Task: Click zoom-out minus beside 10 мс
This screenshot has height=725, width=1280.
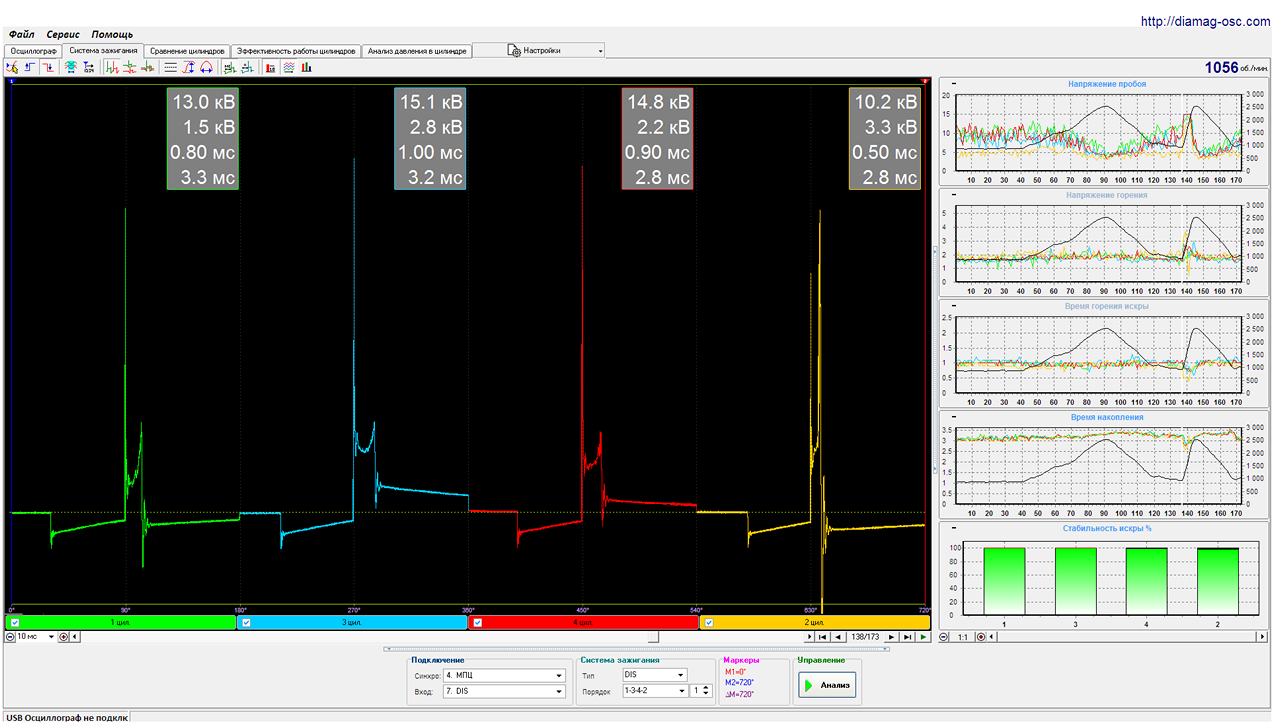Action: 9,636
